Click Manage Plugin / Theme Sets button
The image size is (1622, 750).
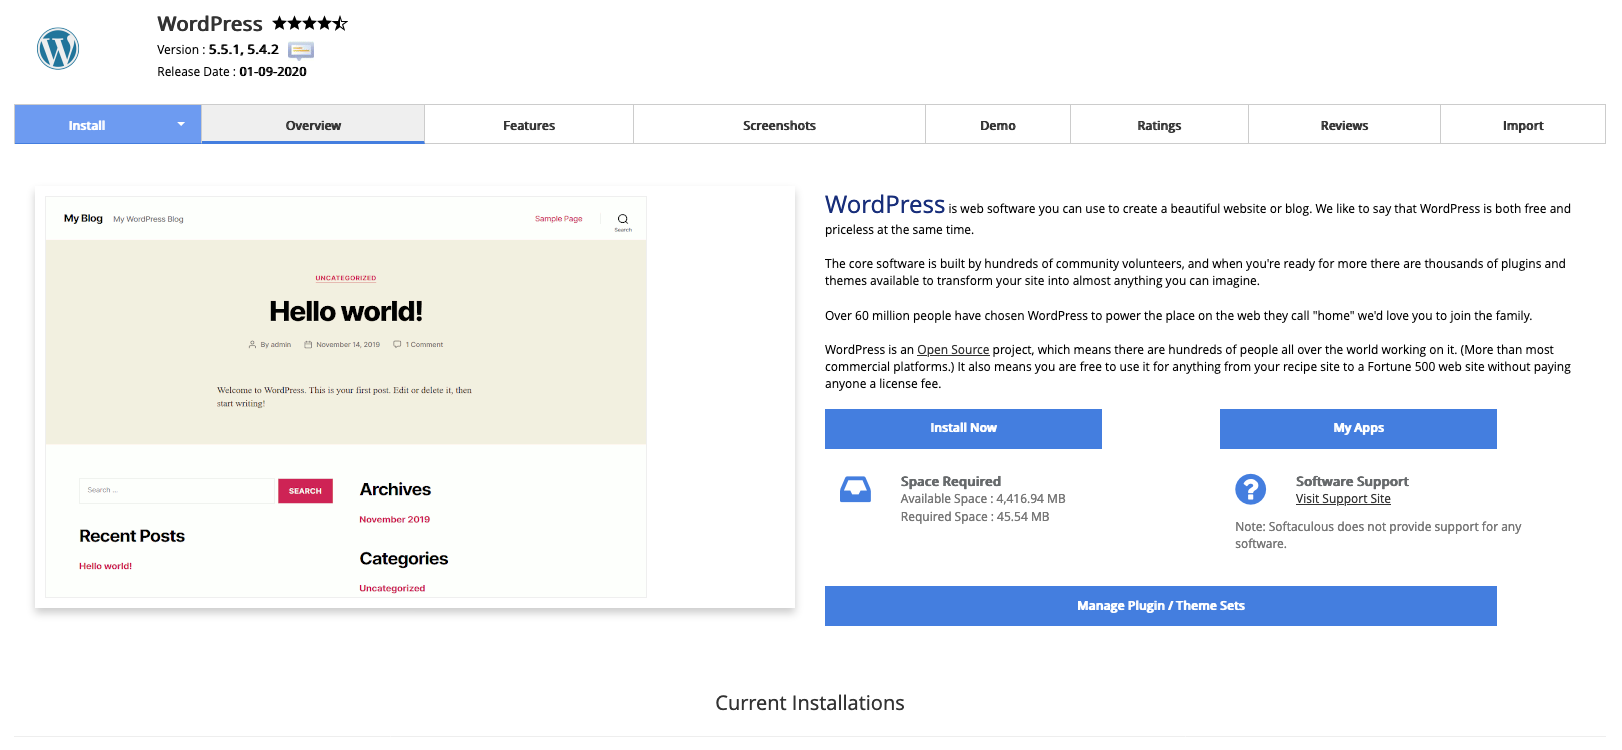(1161, 606)
